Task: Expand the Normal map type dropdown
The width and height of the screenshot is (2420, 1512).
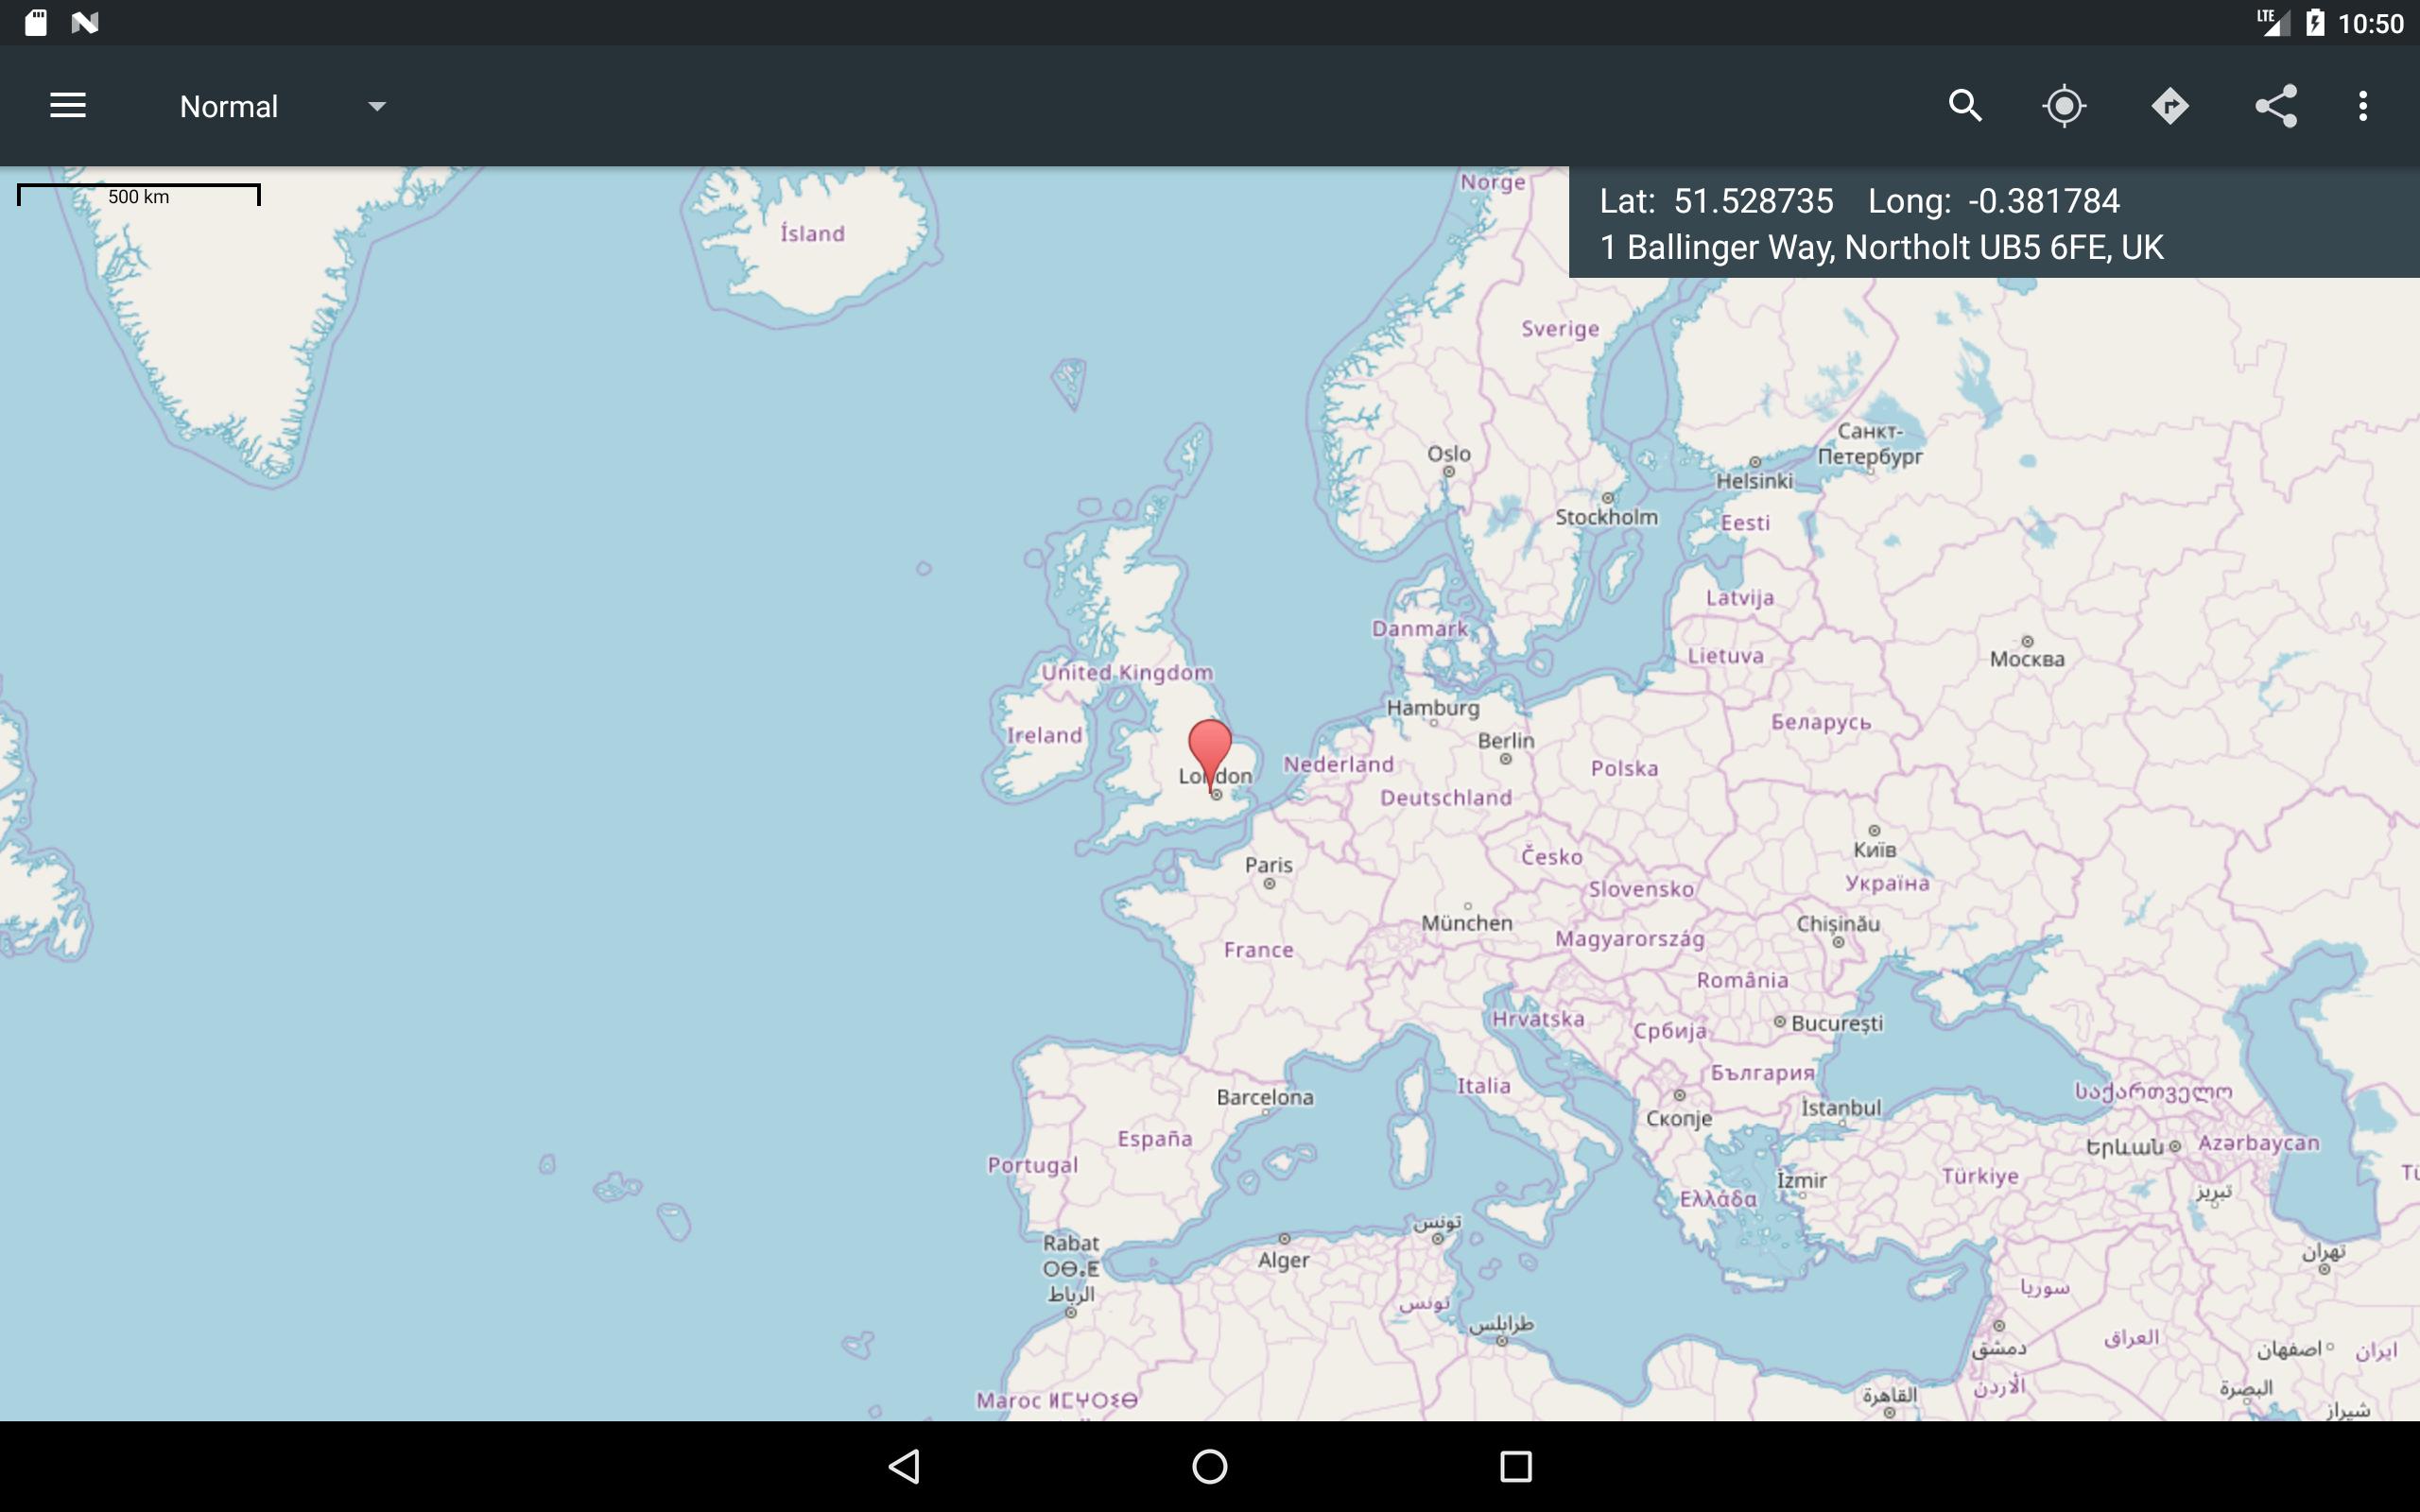Action: click(x=282, y=106)
